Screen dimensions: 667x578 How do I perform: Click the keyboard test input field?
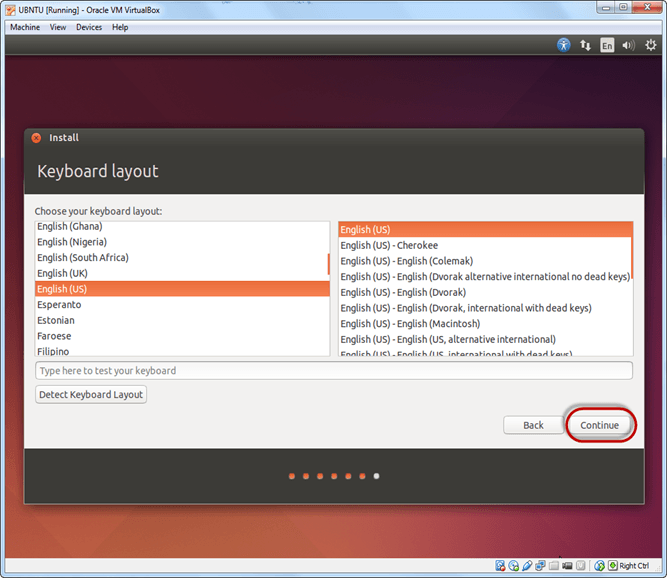pos(333,371)
